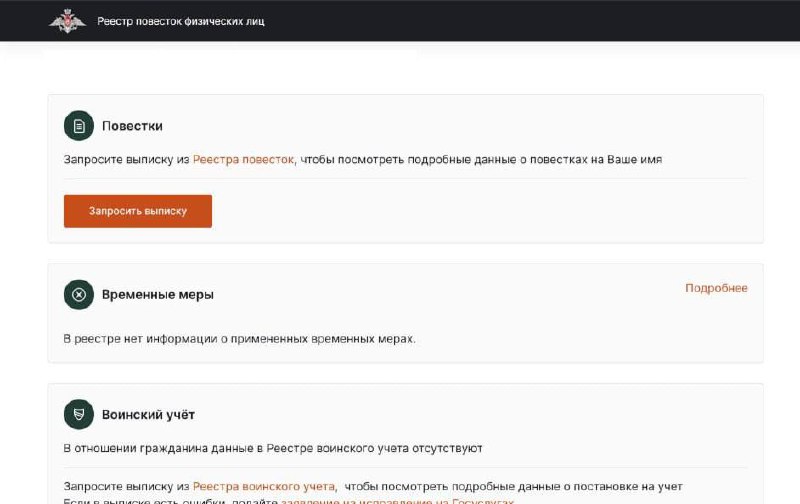Click the text about no applied temporary measures
Image resolution: width=800 pixels, height=504 pixels.
pyautogui.click(x=239, y=339)
